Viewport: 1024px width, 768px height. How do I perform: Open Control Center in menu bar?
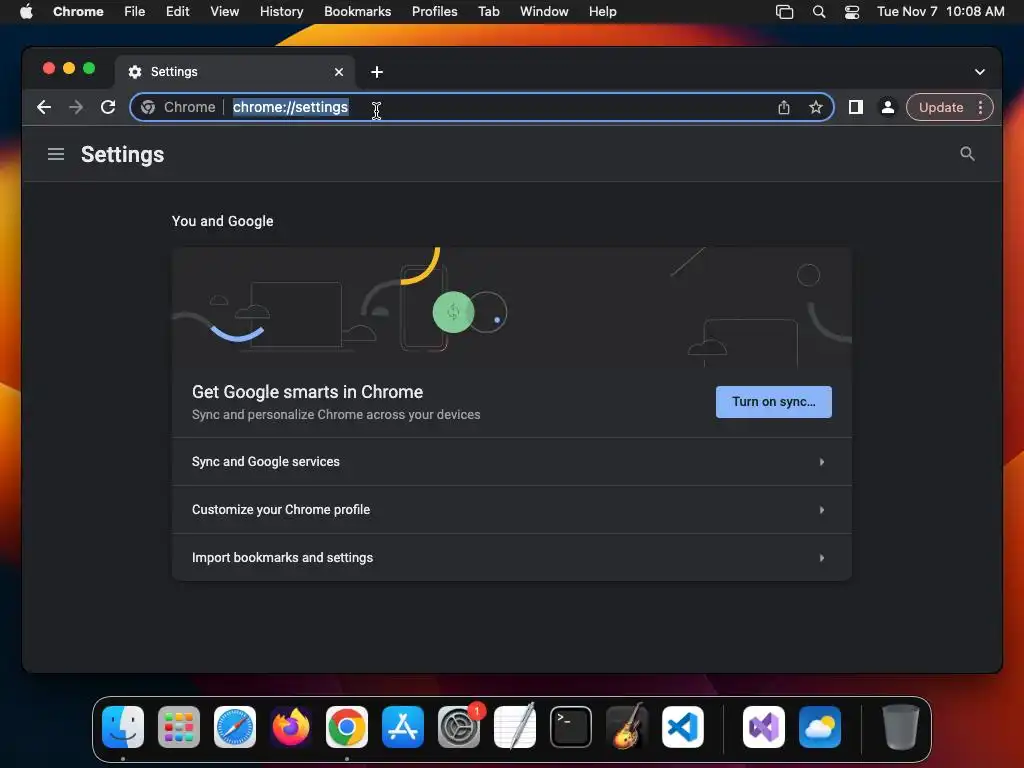(x=852, y=12)
